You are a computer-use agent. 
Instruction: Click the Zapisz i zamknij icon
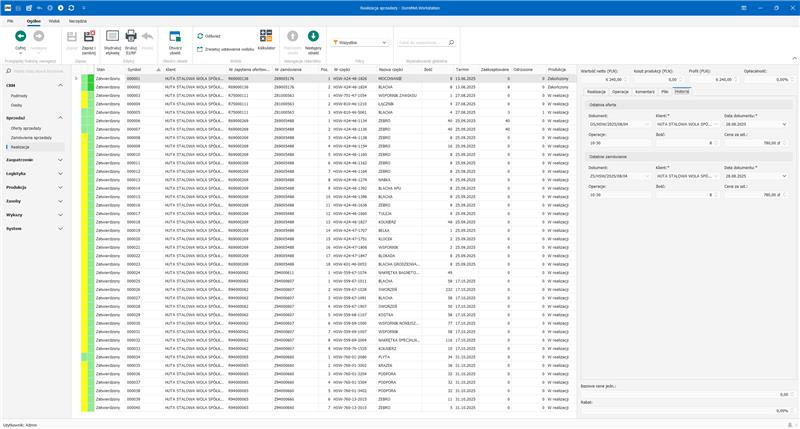90,37
